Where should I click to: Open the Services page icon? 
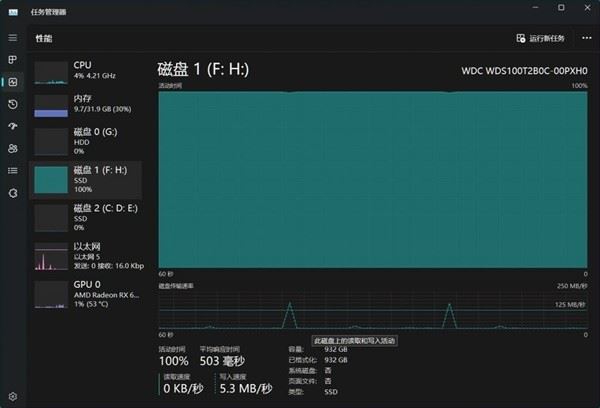[13, 193]
